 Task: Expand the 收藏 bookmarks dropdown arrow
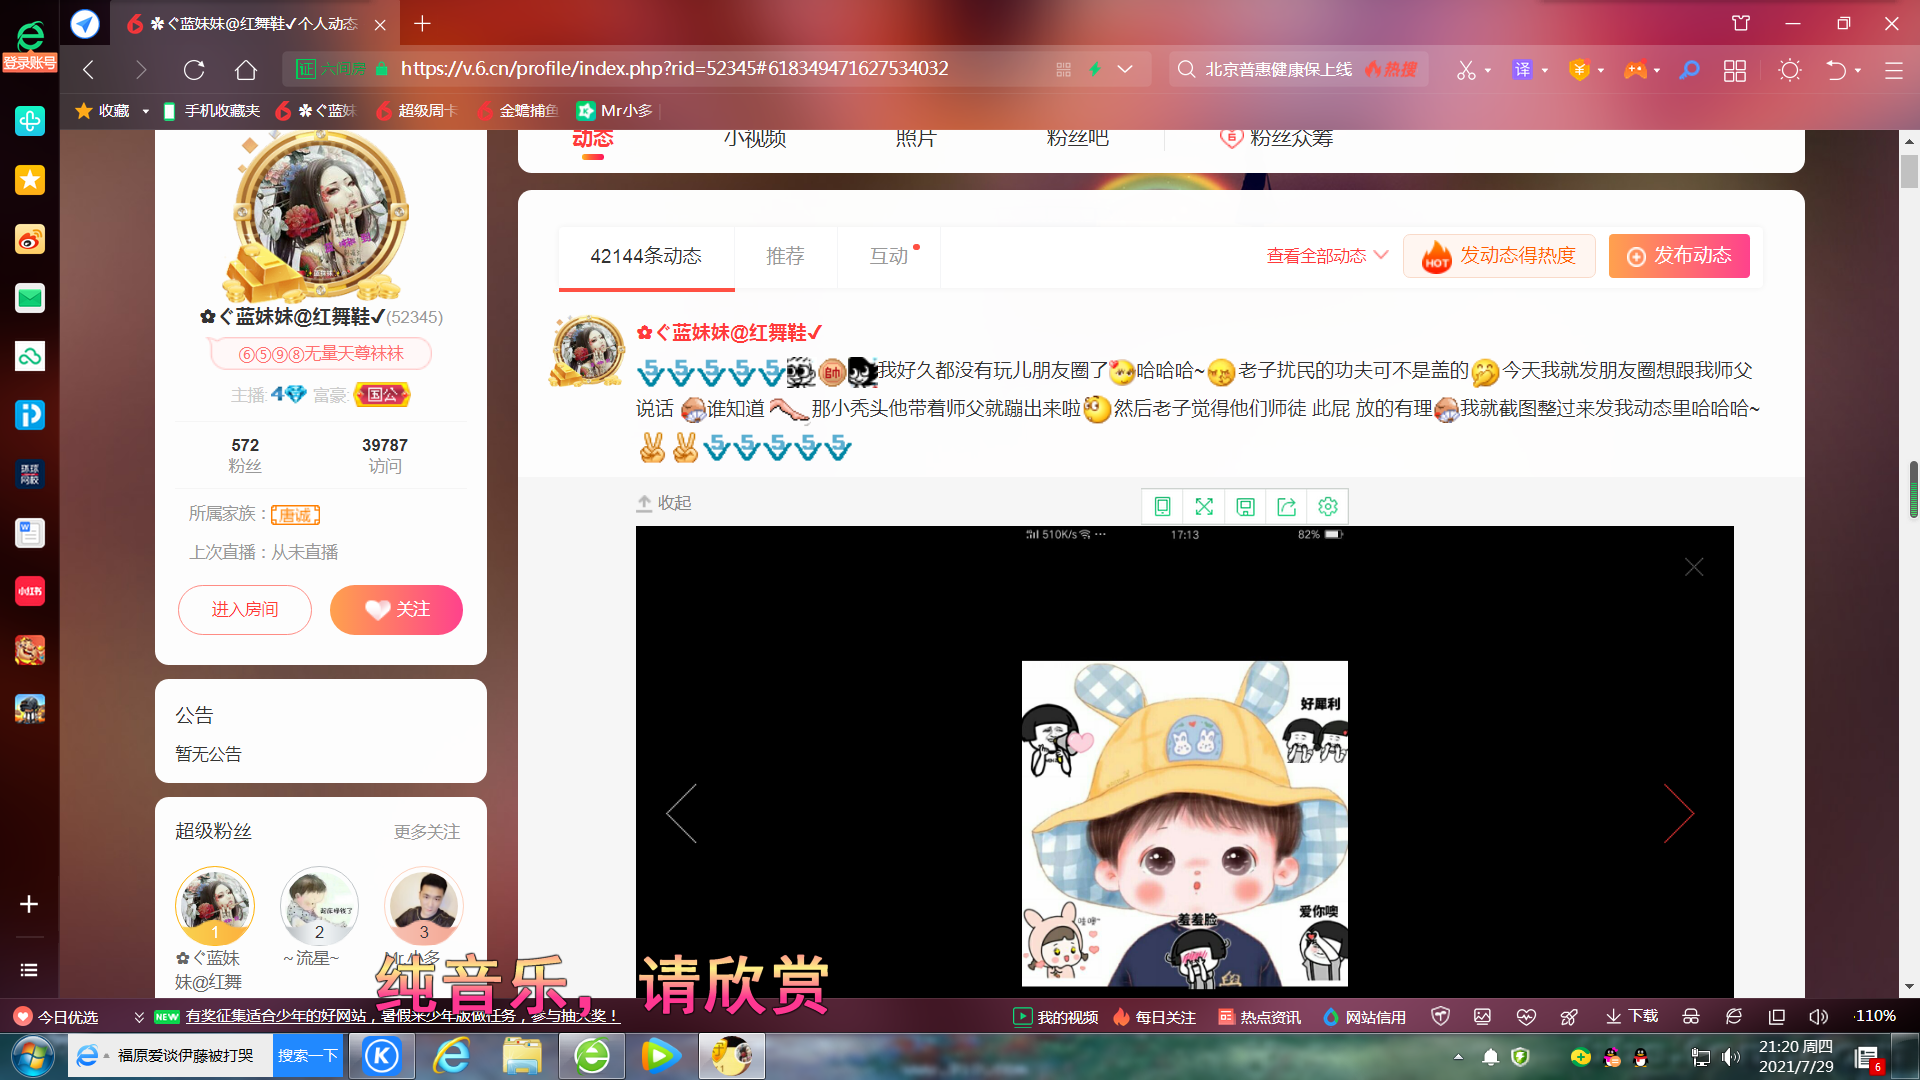click(146, 111)
